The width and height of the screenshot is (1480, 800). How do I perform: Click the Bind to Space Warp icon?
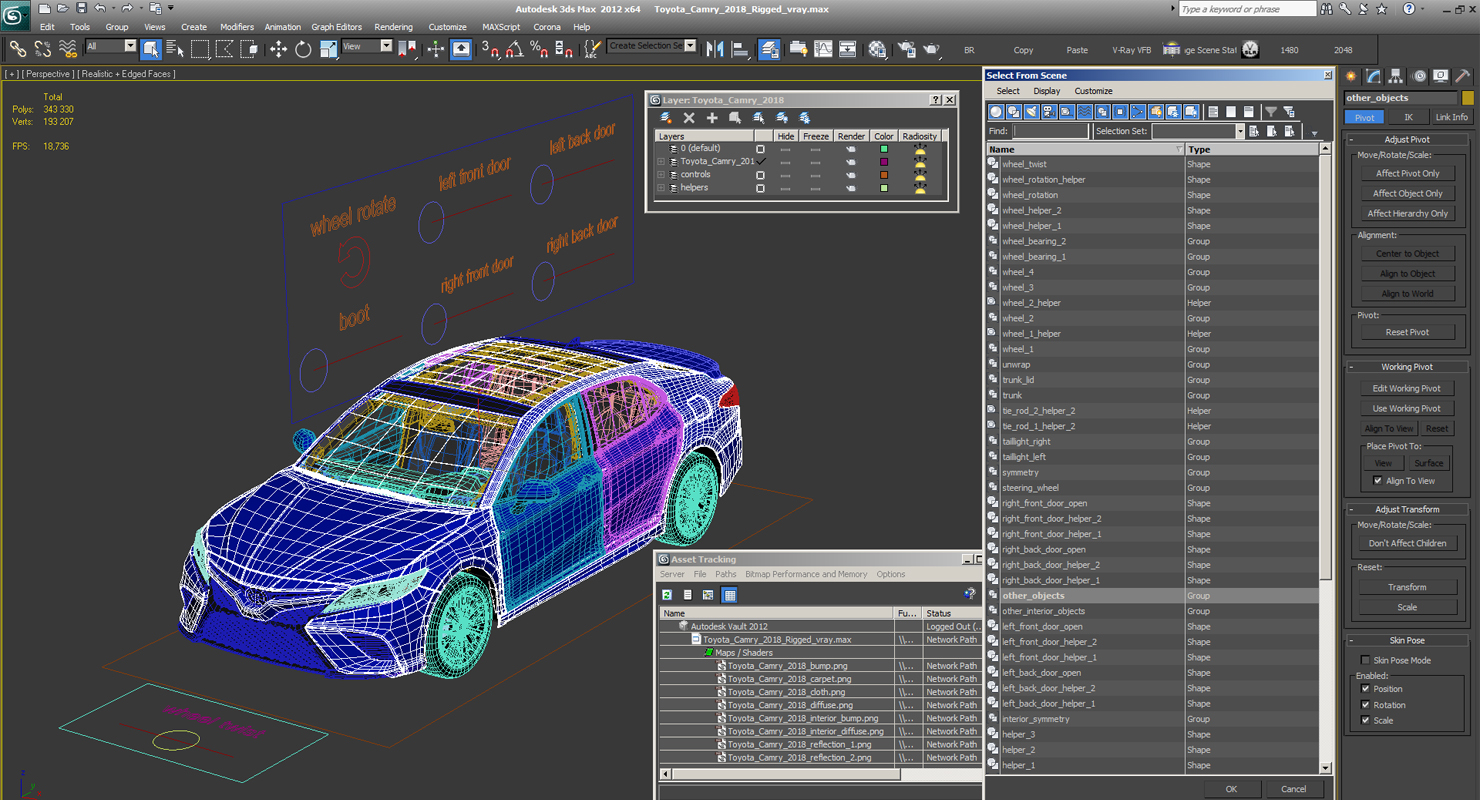(x=68, y=49)
